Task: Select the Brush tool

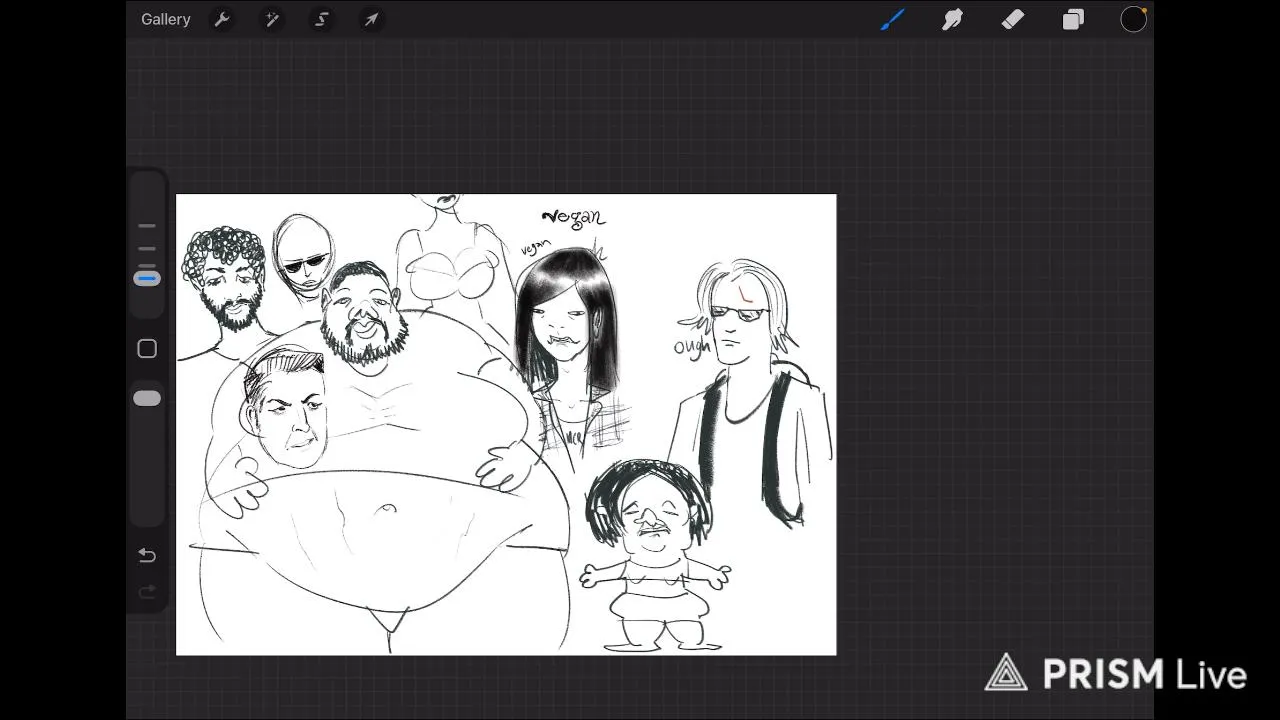Action: 892,19
